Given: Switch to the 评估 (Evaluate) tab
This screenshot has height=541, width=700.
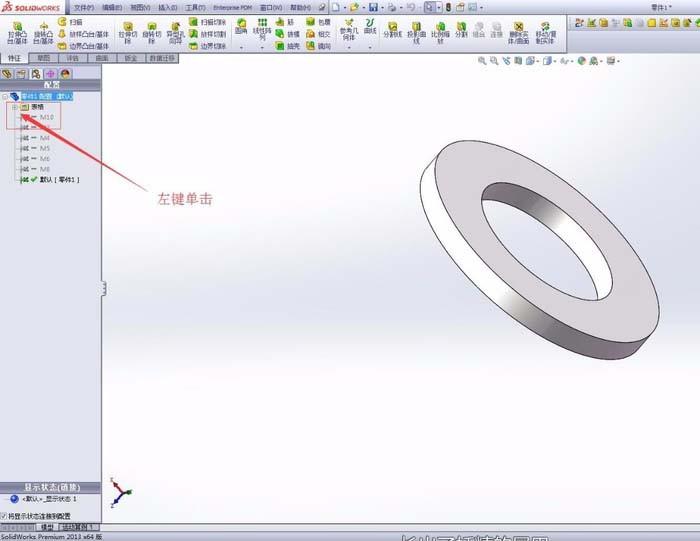Looking at the screenshot, I should pos(72,58).
